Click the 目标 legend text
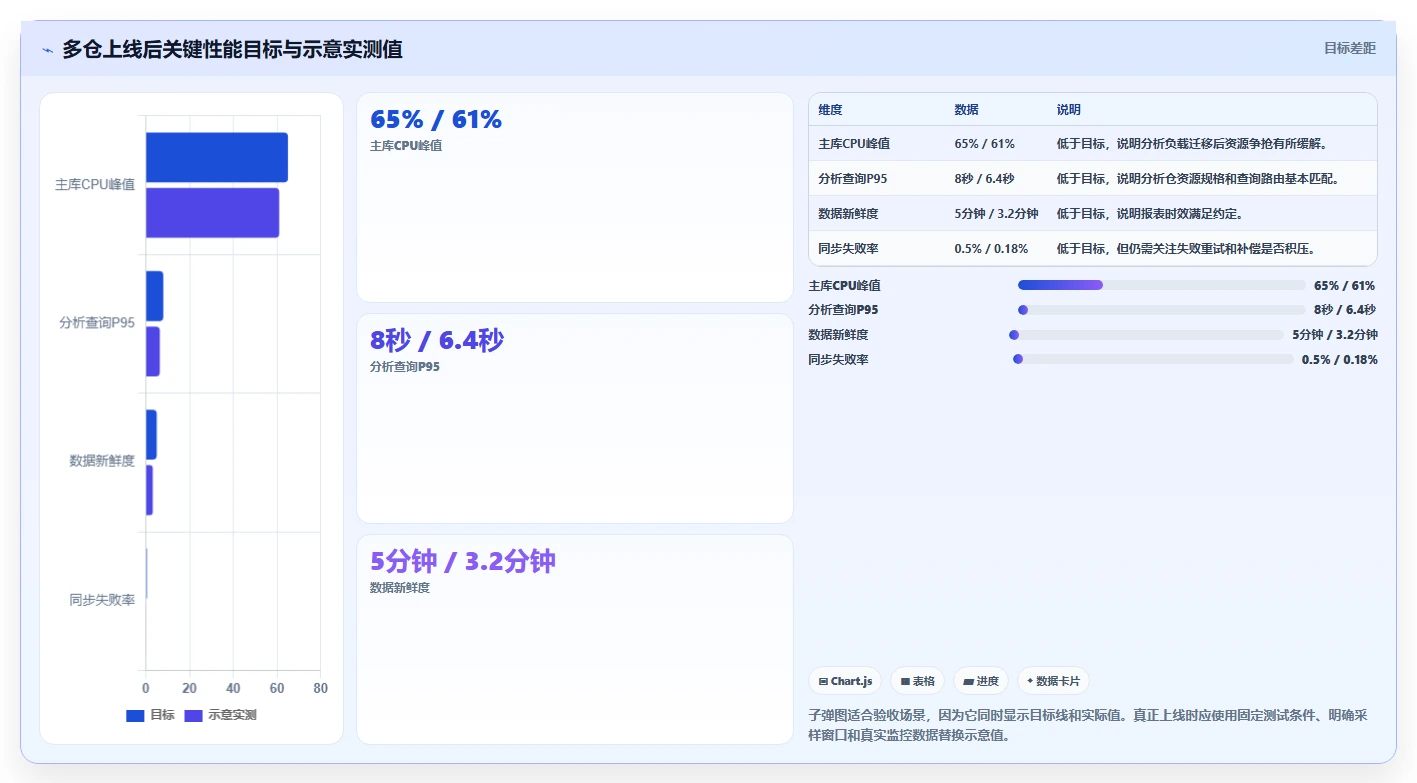Screen dimensions: 1417x783 pyautogui.click(x=162, y=716)
